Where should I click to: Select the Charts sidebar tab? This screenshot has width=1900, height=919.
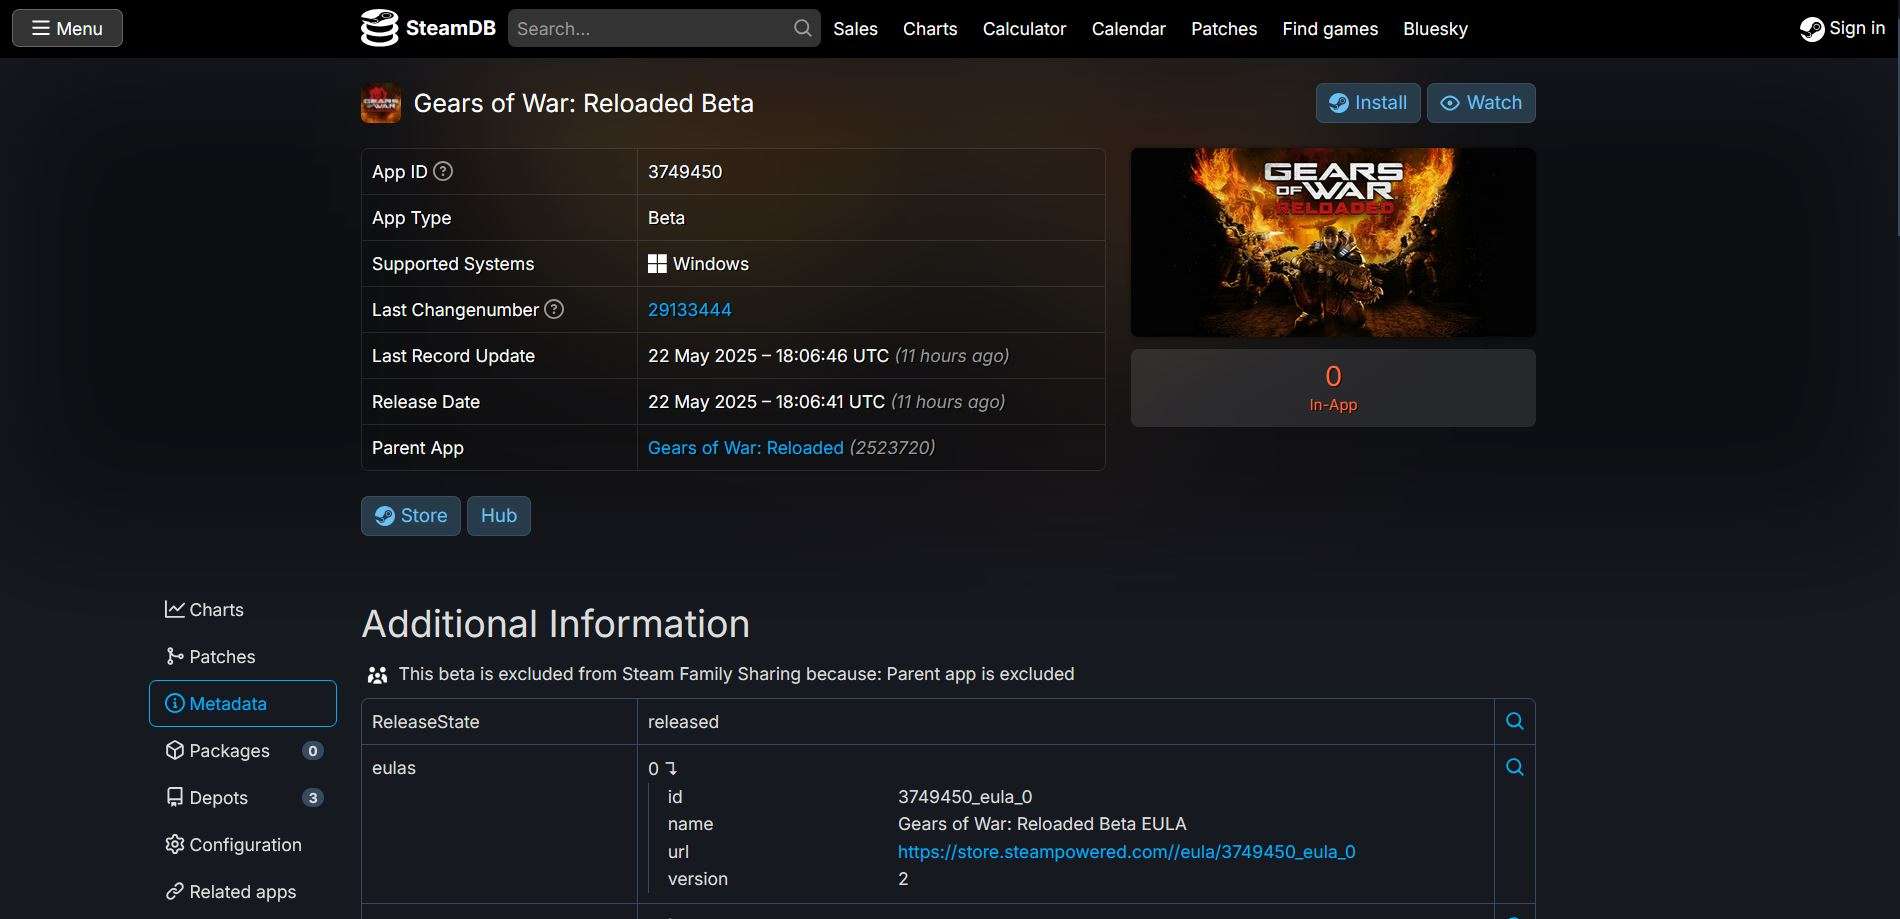(243, 610)
